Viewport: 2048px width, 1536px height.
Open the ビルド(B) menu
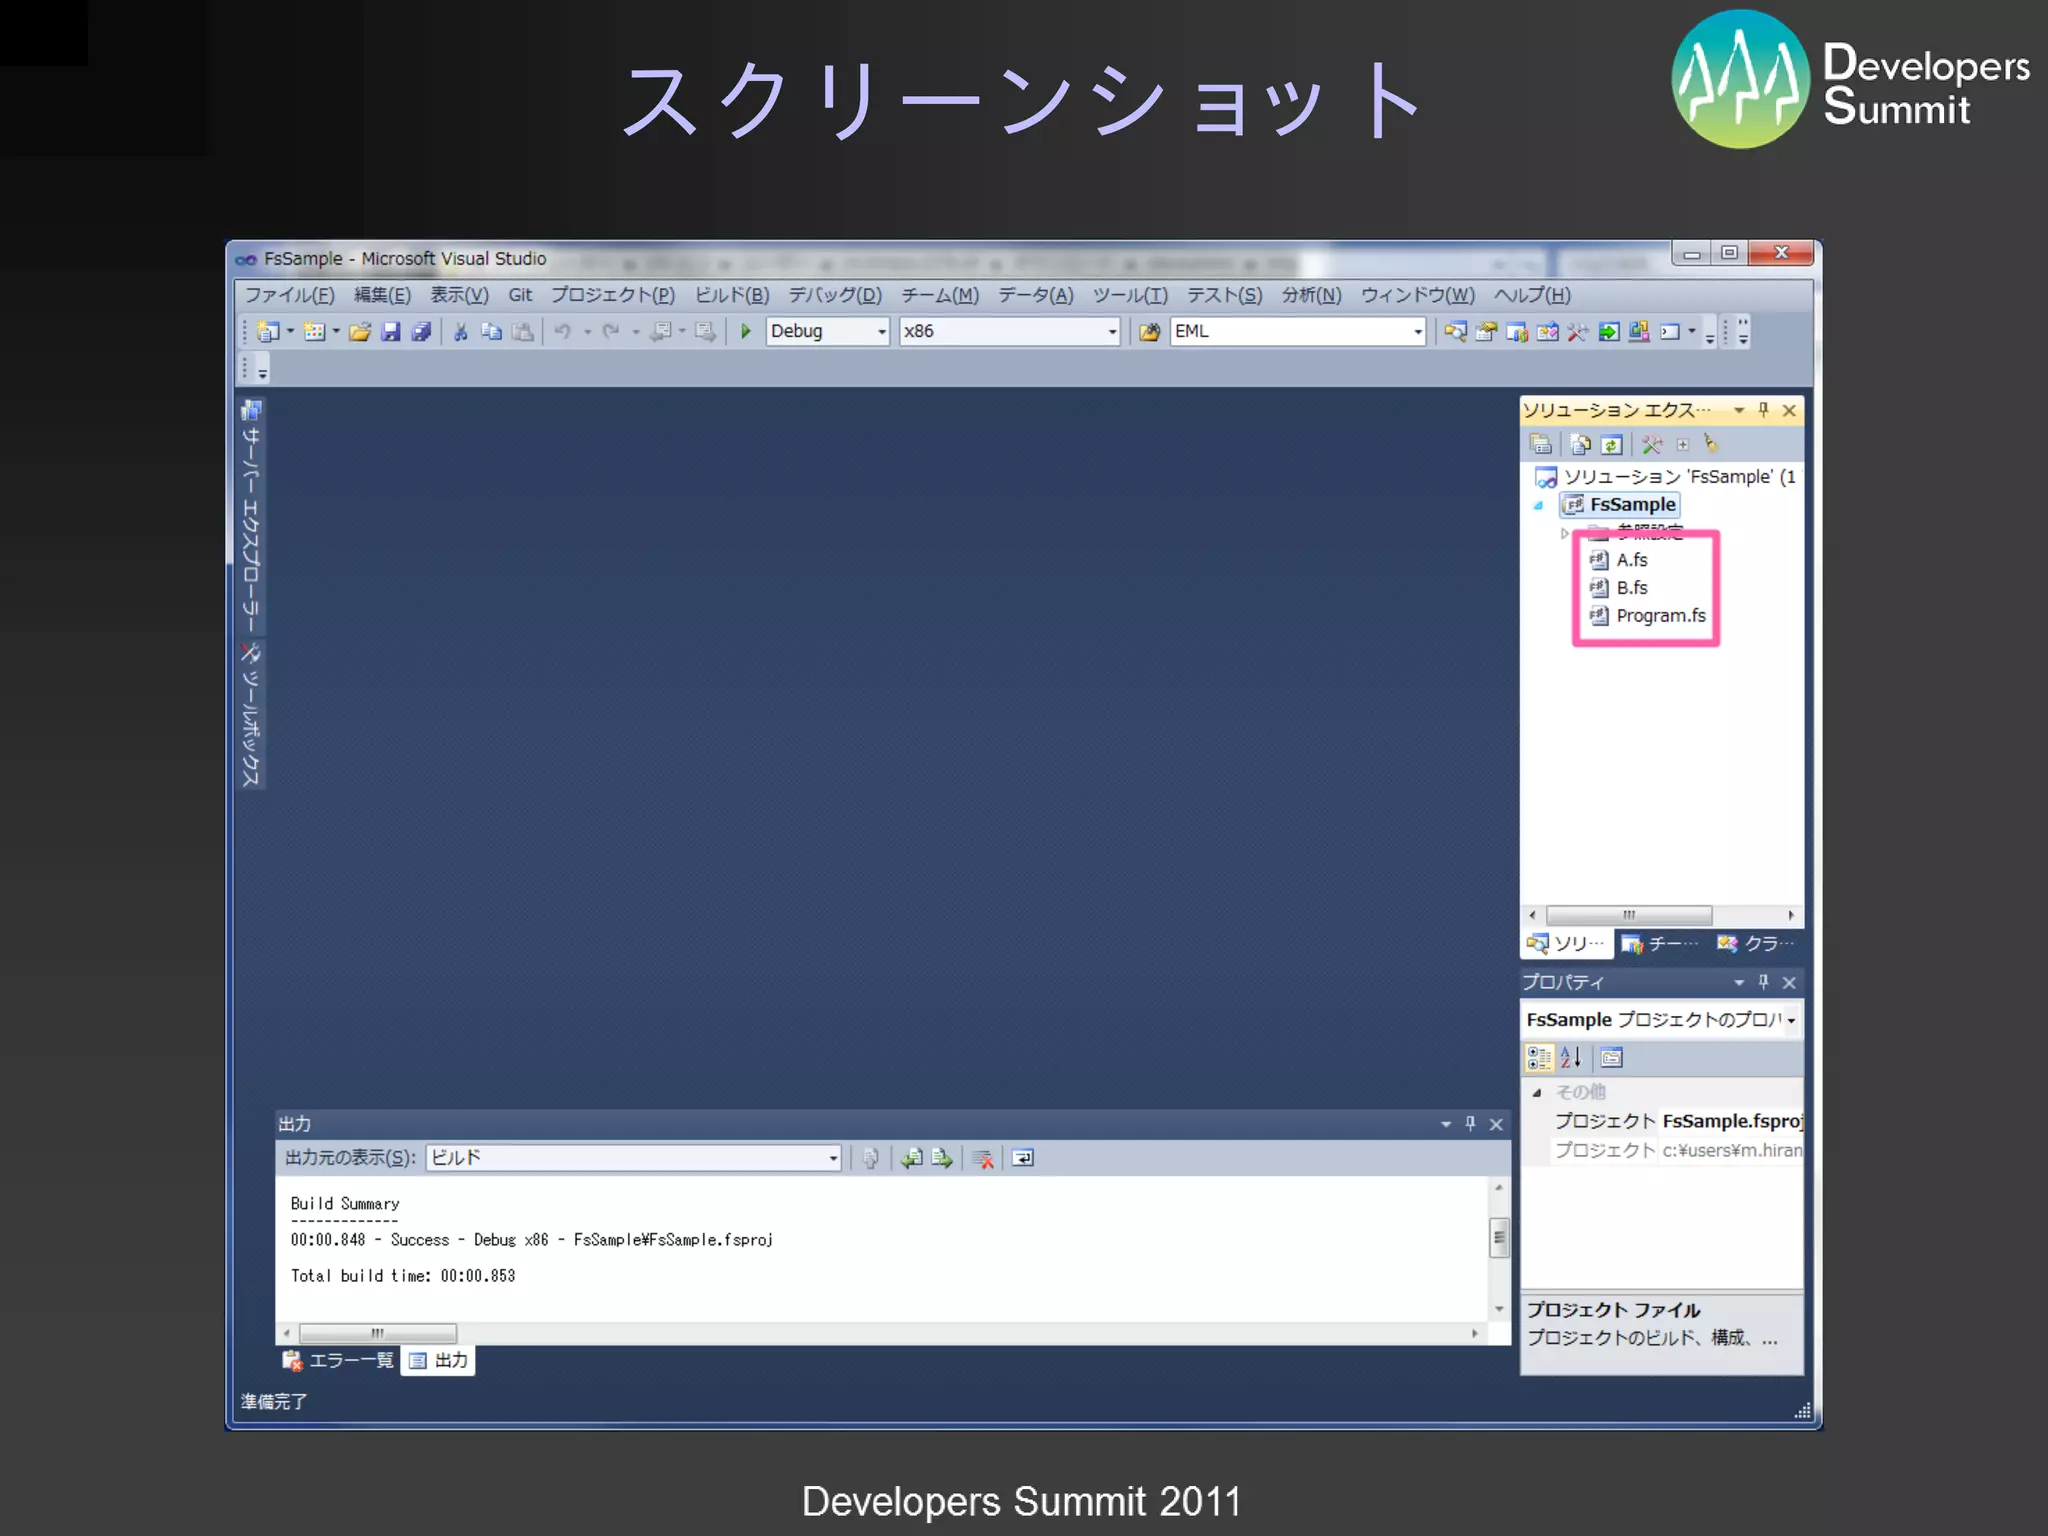tap(731, 295)
